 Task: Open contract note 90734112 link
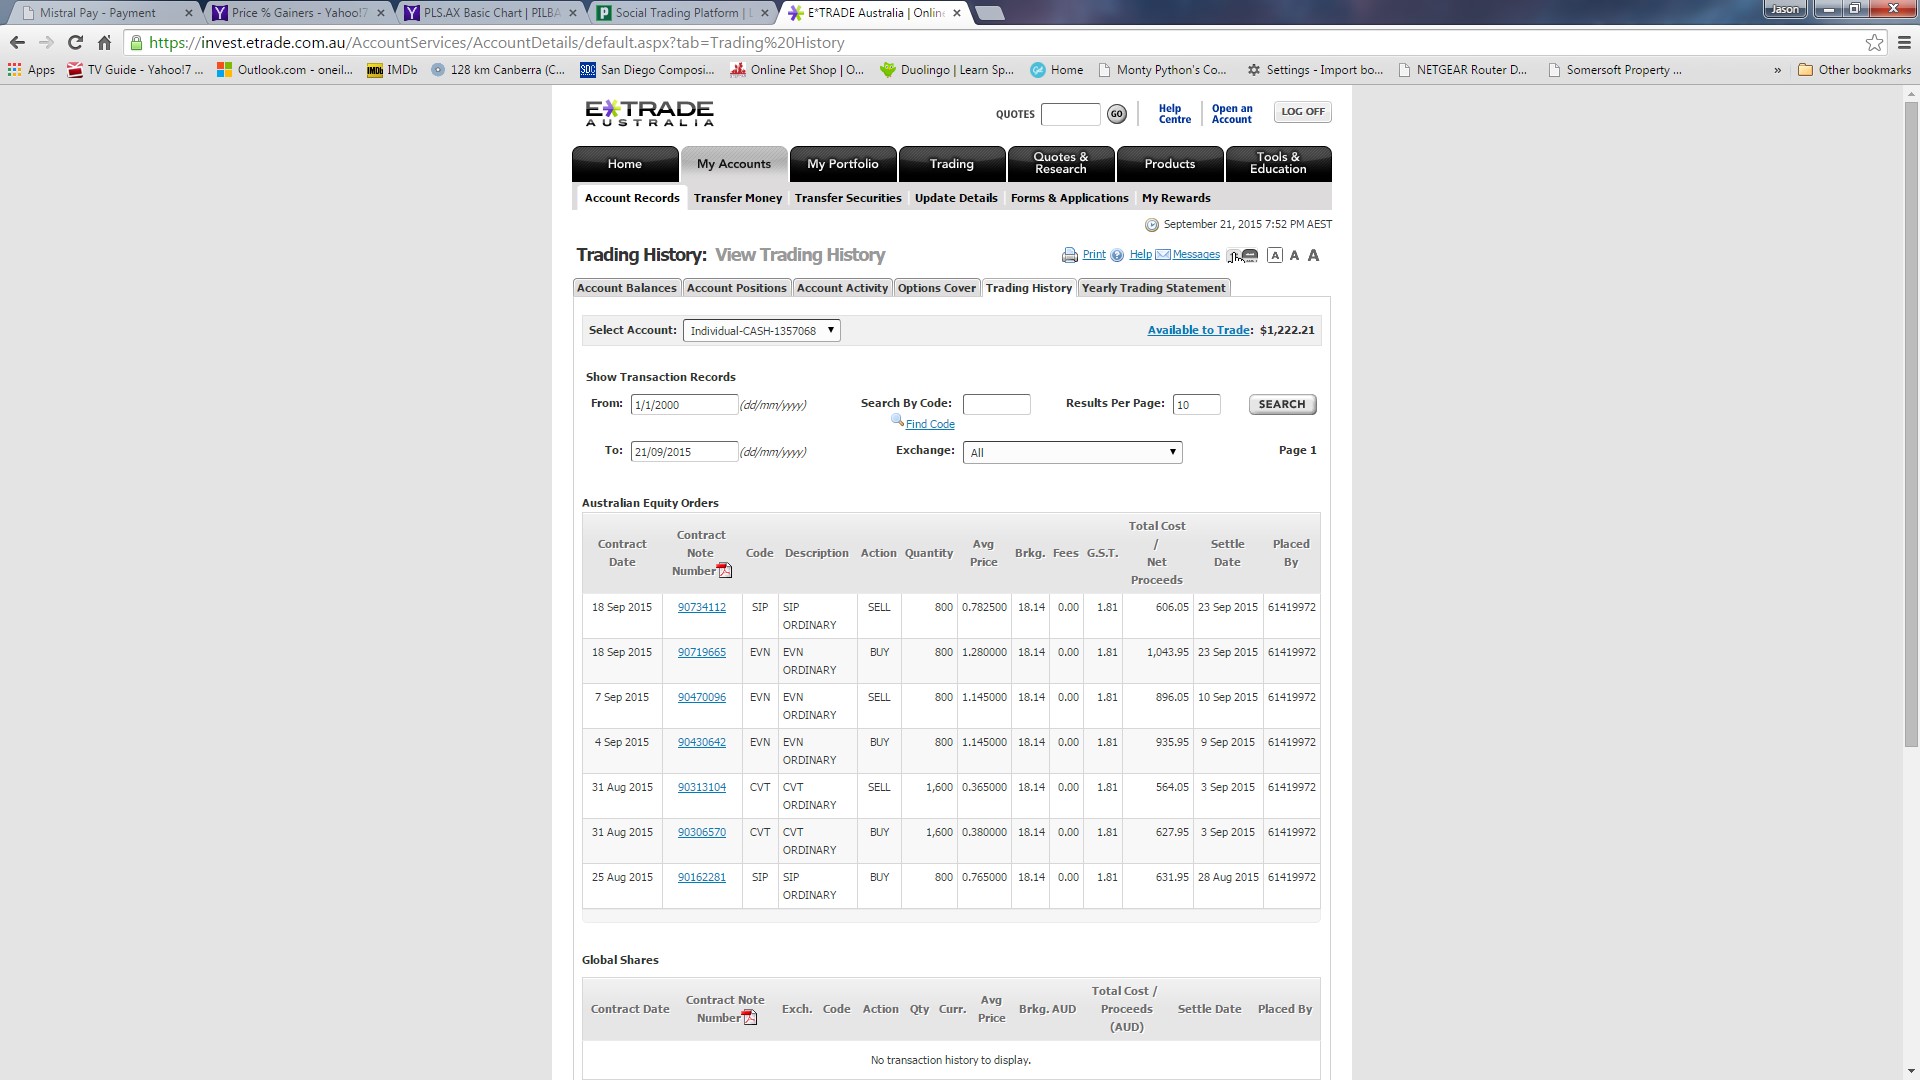[702, 607]
